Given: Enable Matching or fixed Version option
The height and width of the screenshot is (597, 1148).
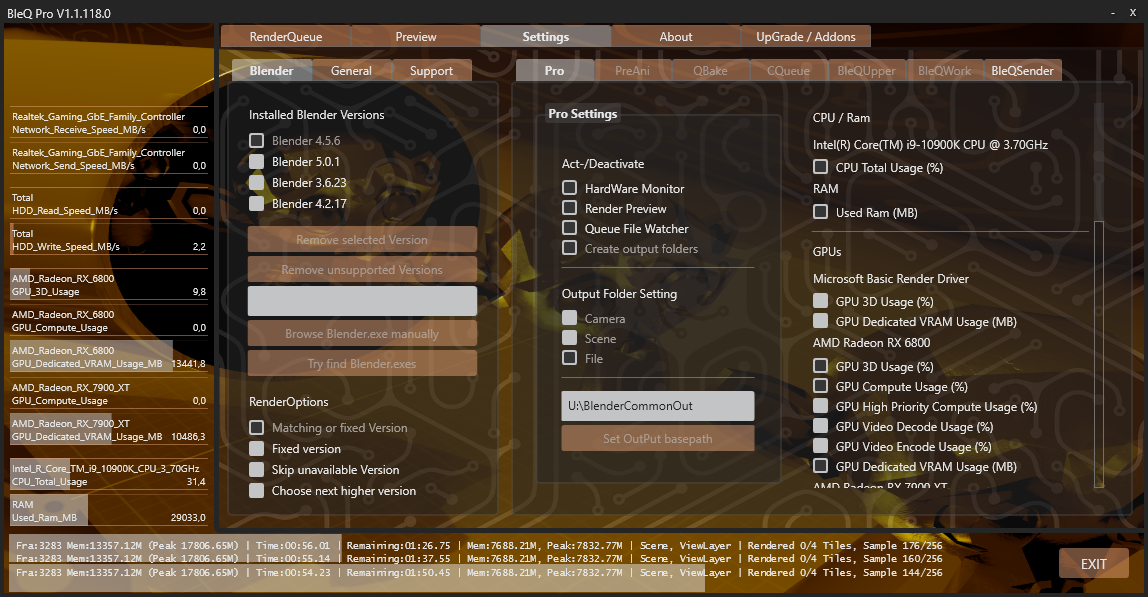Looking at the screenshot, I should (256, 427).
